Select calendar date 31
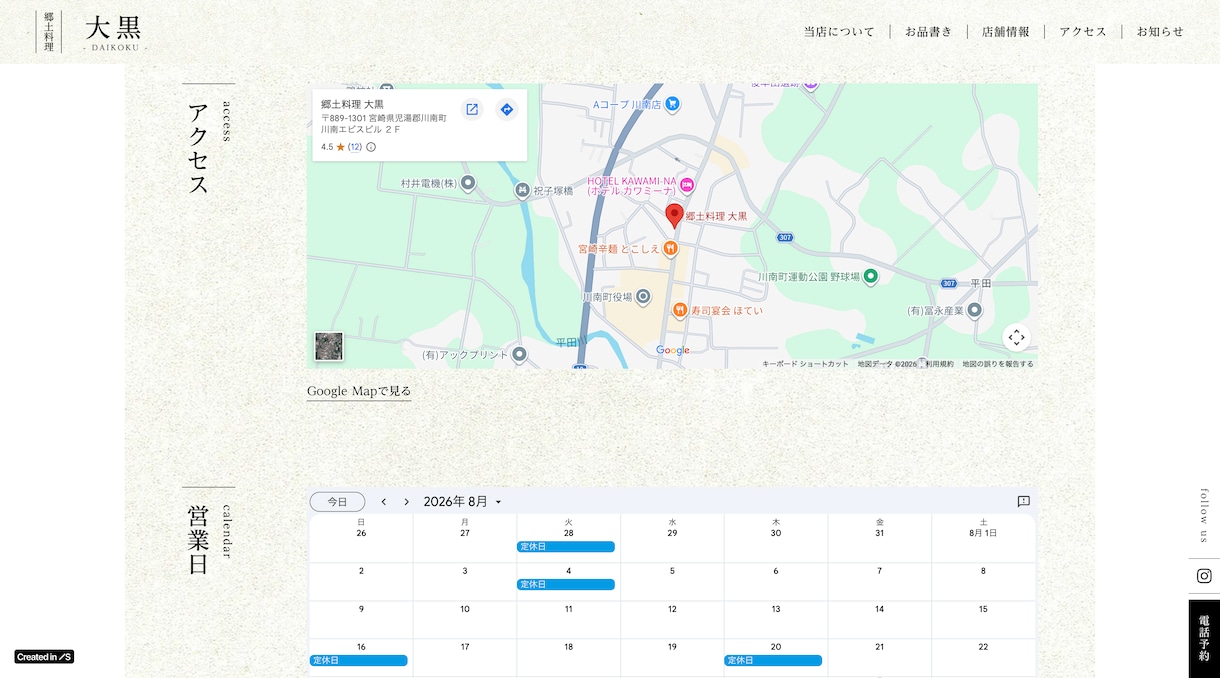This screenshot has height=678, width=1220. pyautogui.click(x=880, y=533)
